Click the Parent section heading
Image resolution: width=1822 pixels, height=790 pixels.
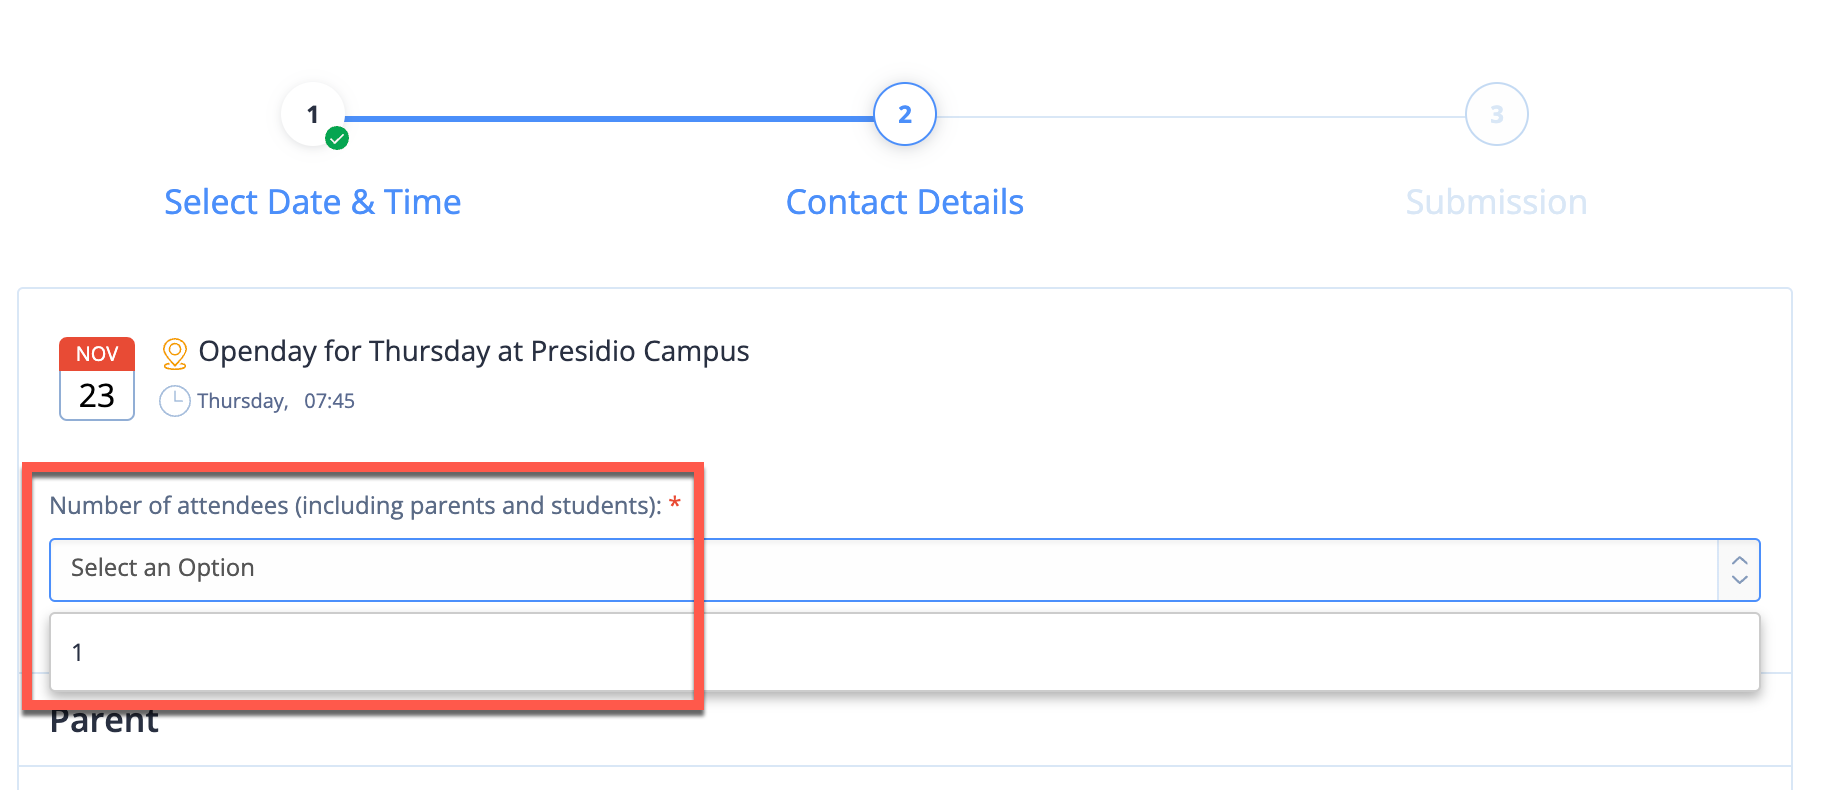click(x=104, y=721)
